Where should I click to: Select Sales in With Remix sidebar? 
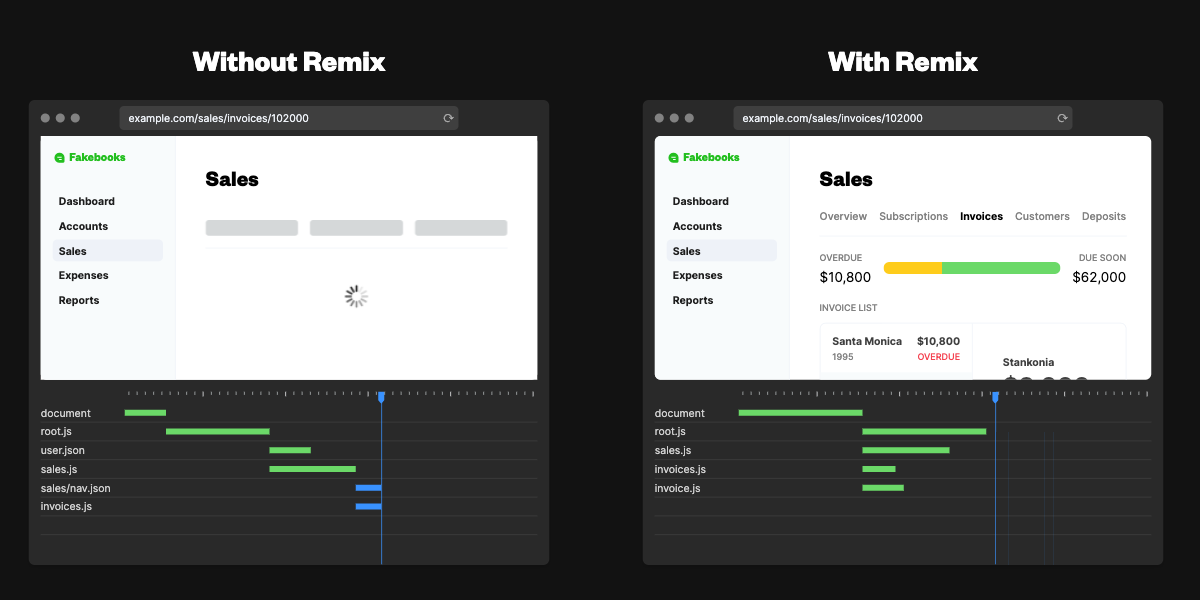coord(722,251)
